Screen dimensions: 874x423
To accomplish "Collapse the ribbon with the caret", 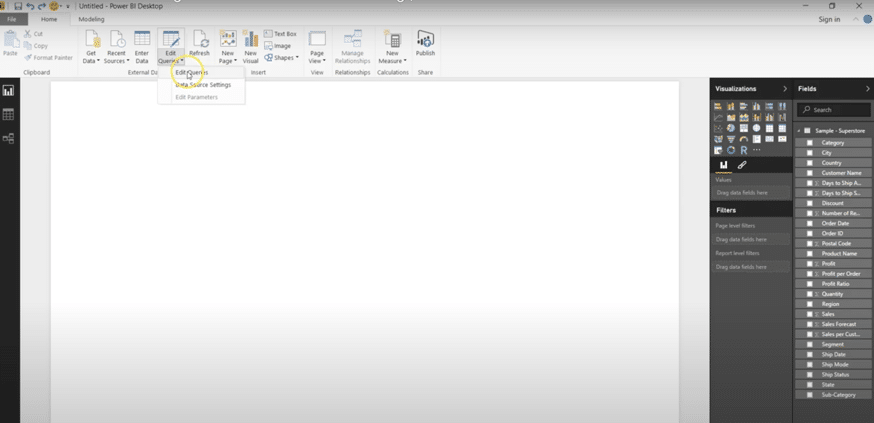I will pos(856,20).
